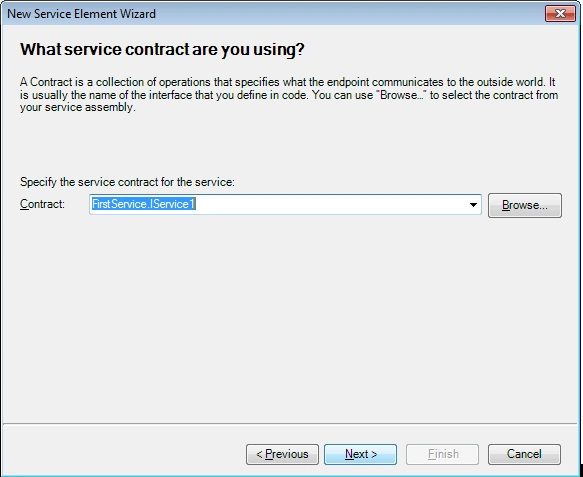Click the 'What service contract are you using?' heading
This screenshot has height=477, width=583.
(162, 49)
